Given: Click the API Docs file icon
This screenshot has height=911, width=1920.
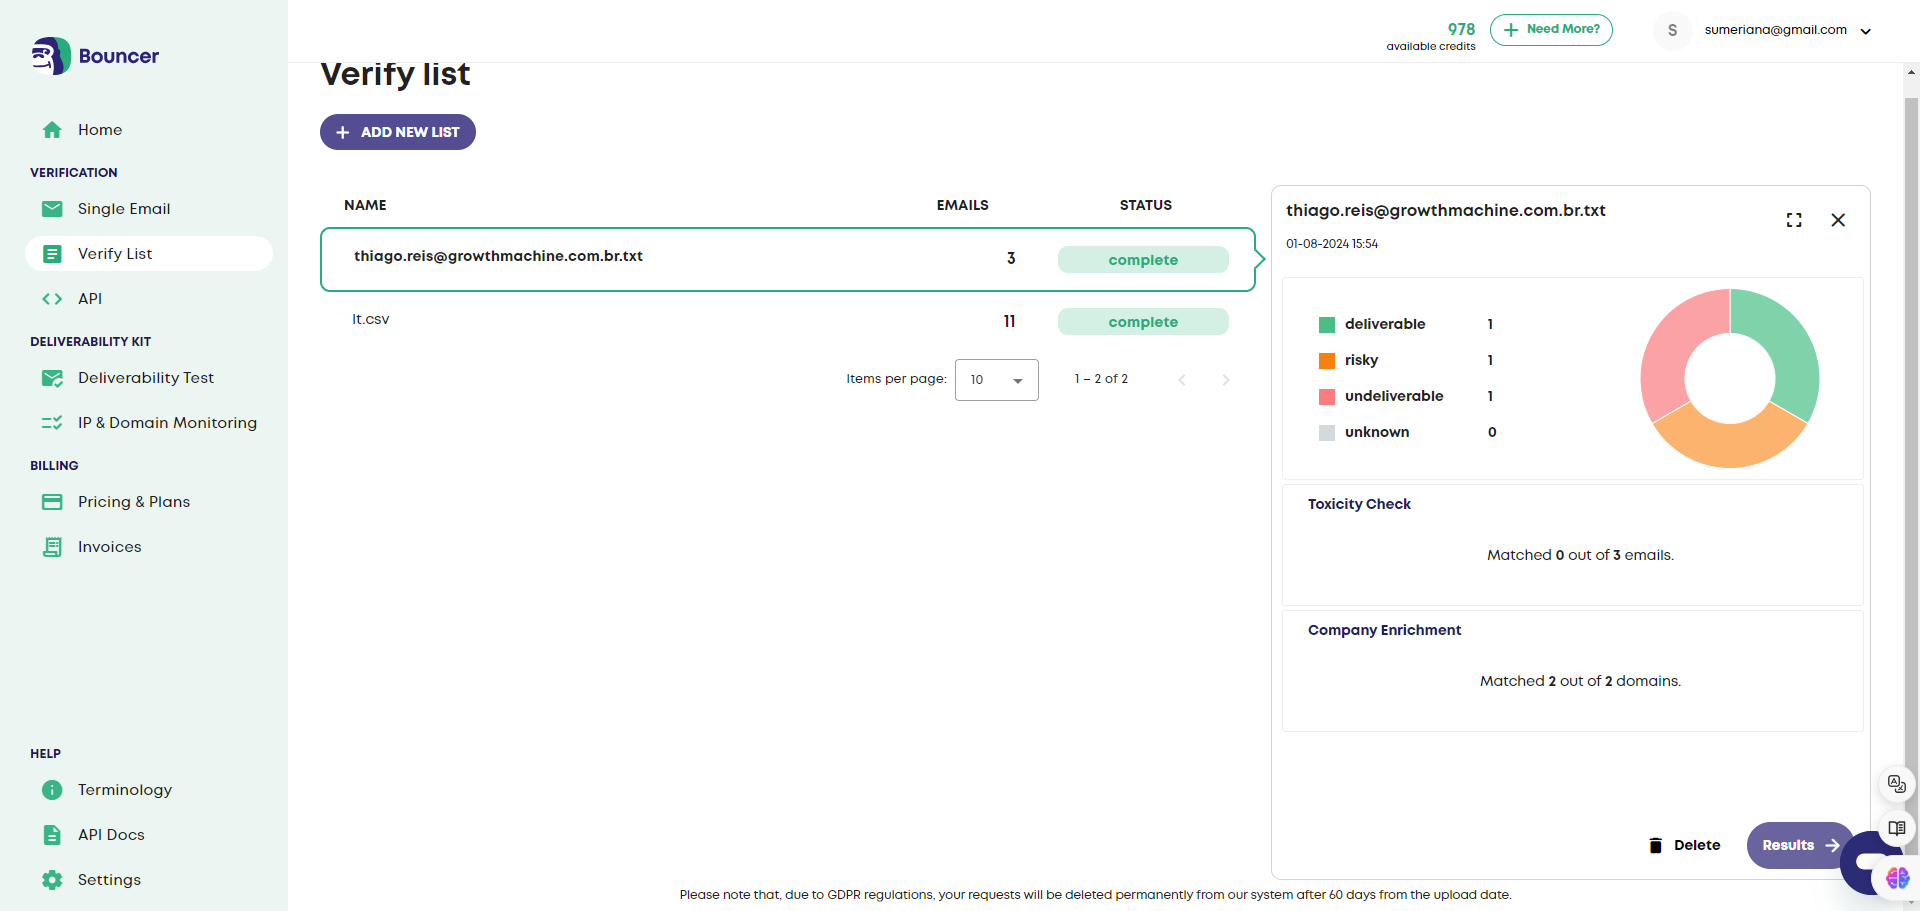Looking at the screenshot, I should click(x=52, y=835).
